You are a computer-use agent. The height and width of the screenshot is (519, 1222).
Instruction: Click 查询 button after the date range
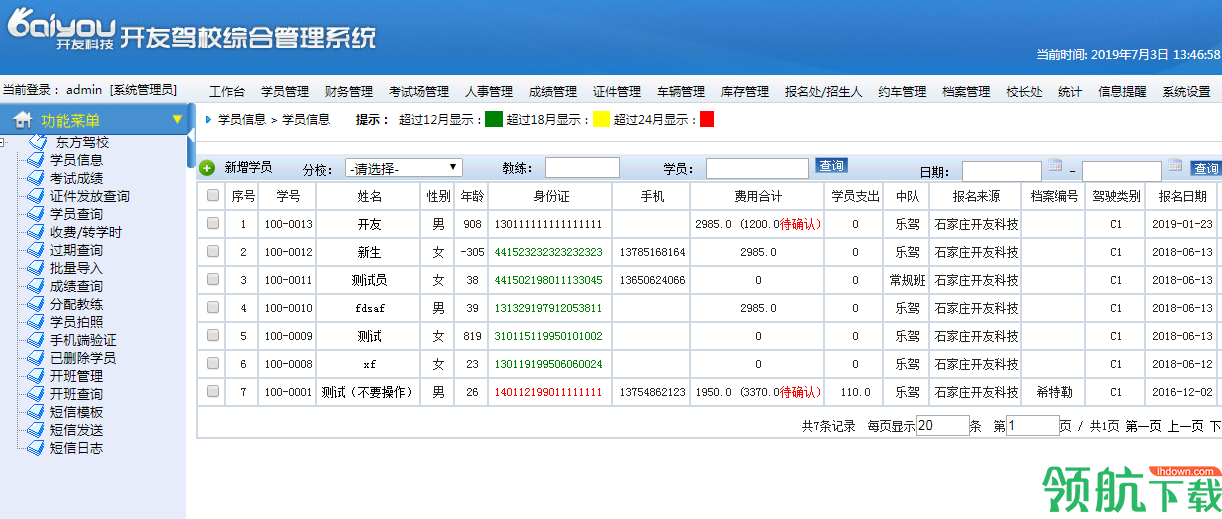point(1206,168)
